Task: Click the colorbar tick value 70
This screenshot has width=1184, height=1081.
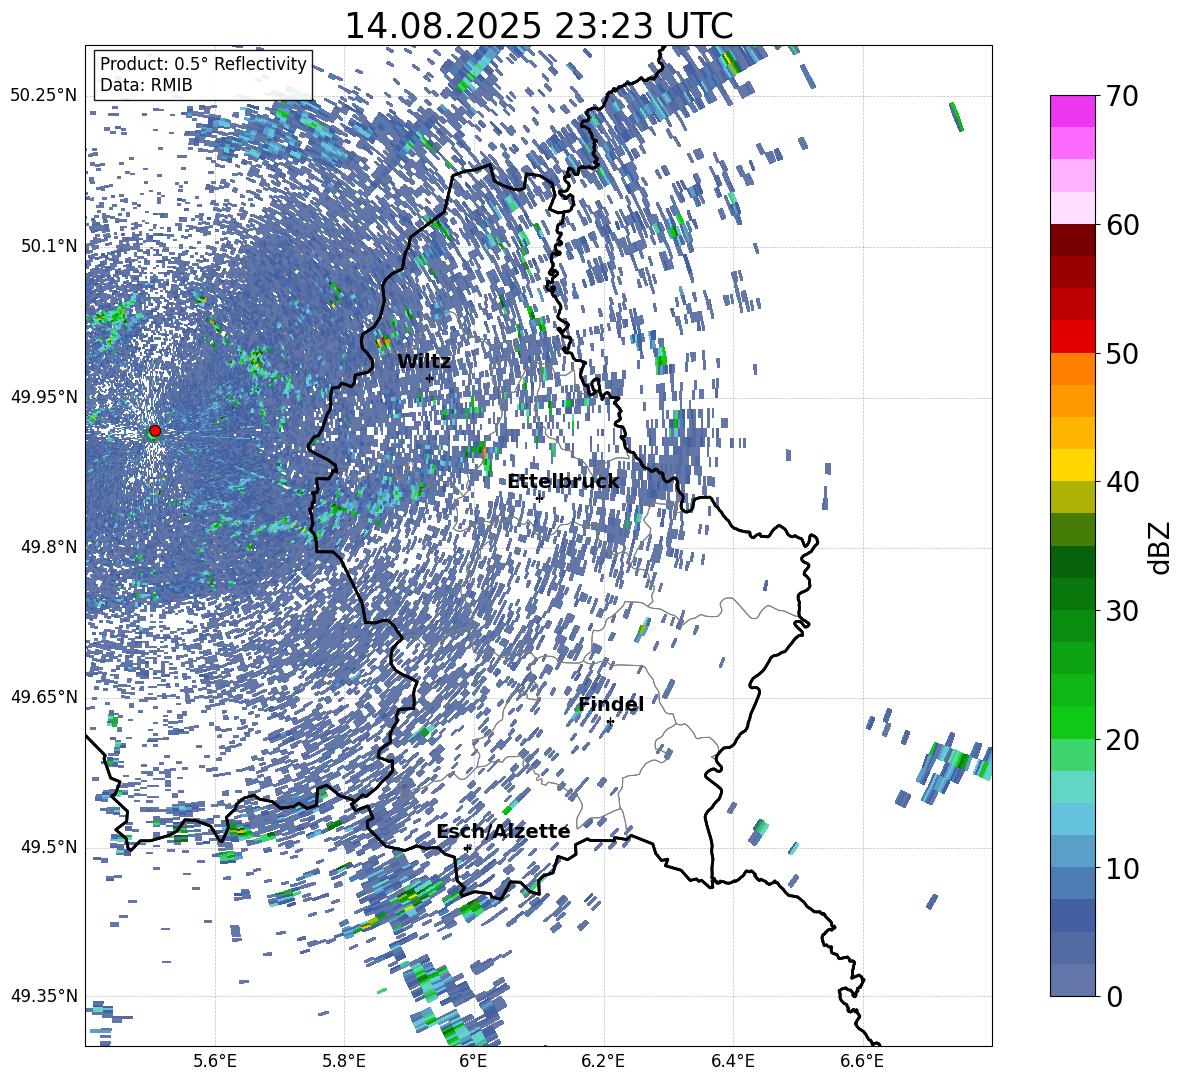Action: coord(1121,97)
